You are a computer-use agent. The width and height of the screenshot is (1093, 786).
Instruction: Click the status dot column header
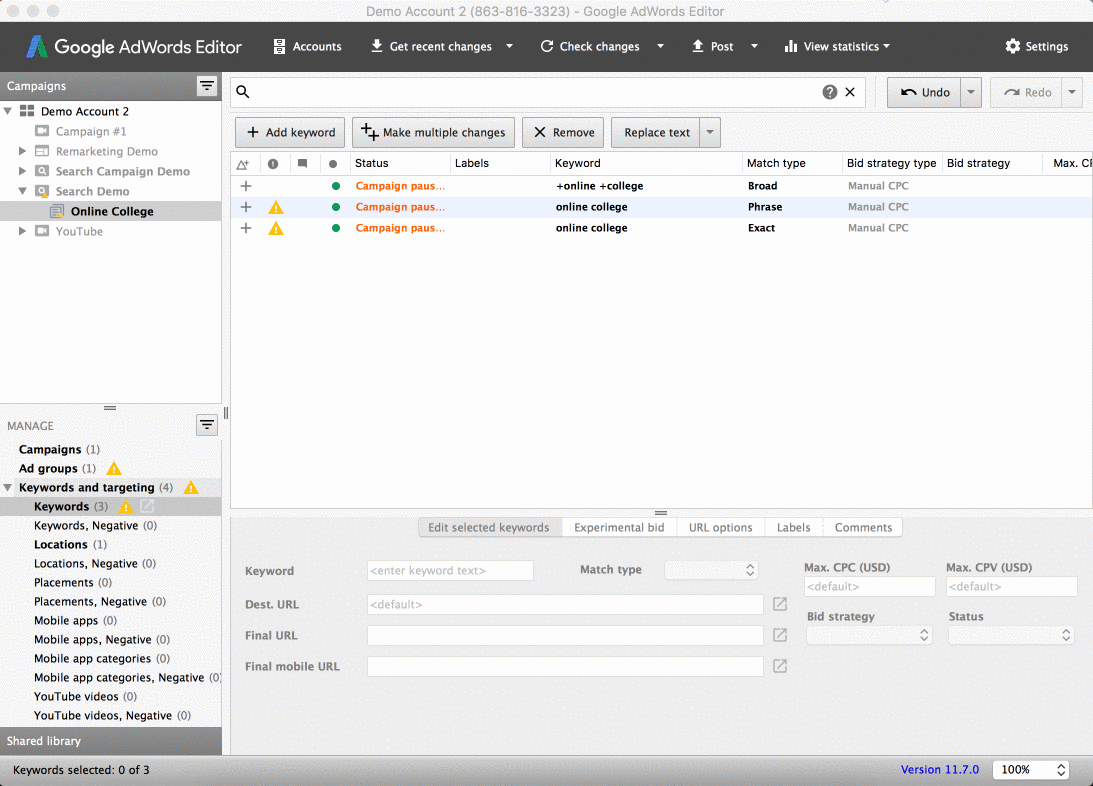tap(333, 164)
